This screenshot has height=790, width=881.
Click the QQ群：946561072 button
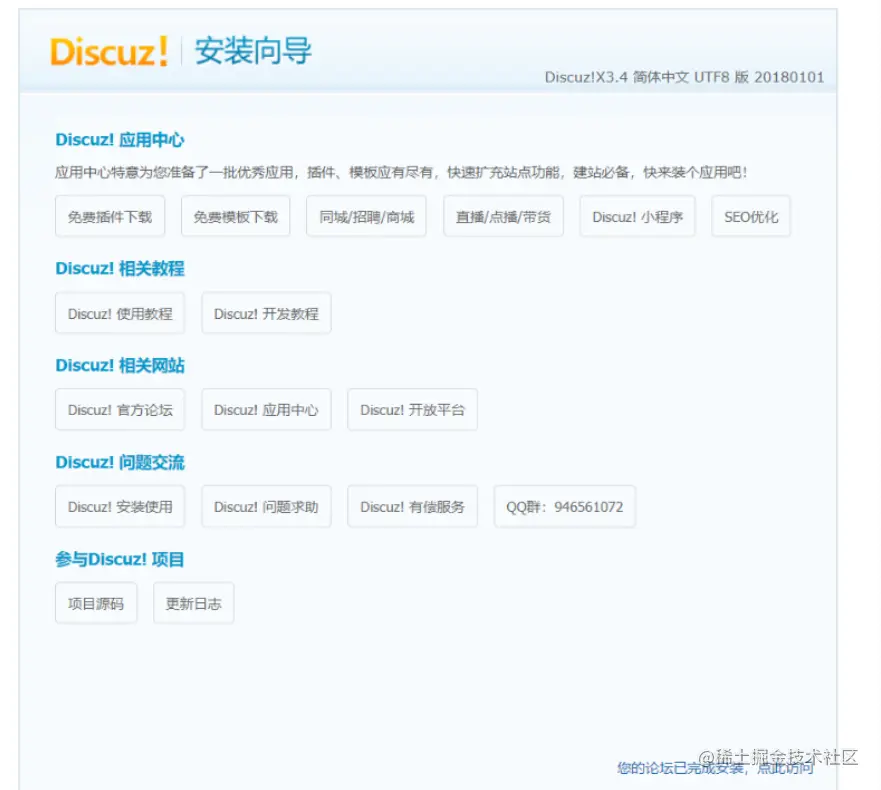[565, 506]
